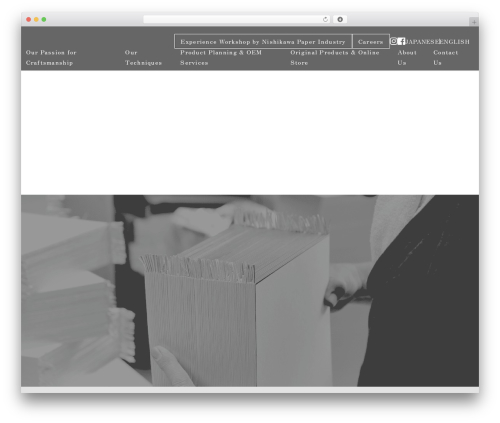
Task: Go to Contact Us page
Action: click(446, 57)
